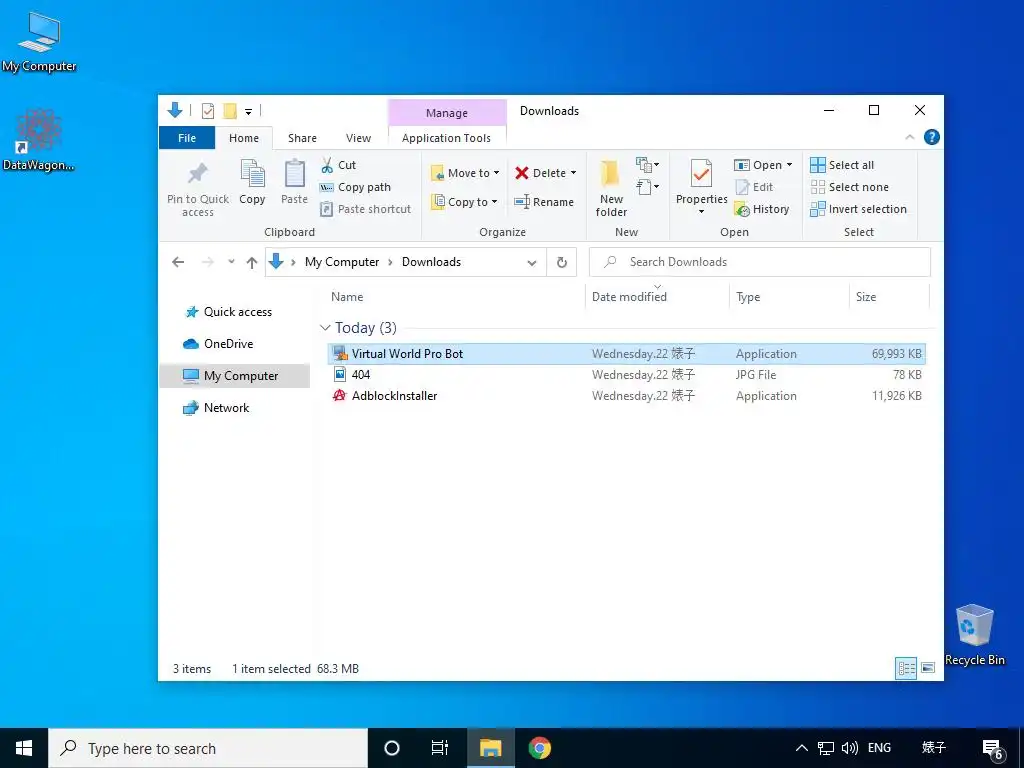Screen dimensions: 1024x768
Task: Open the Copy to dropdown
Action: coord(464,202)
